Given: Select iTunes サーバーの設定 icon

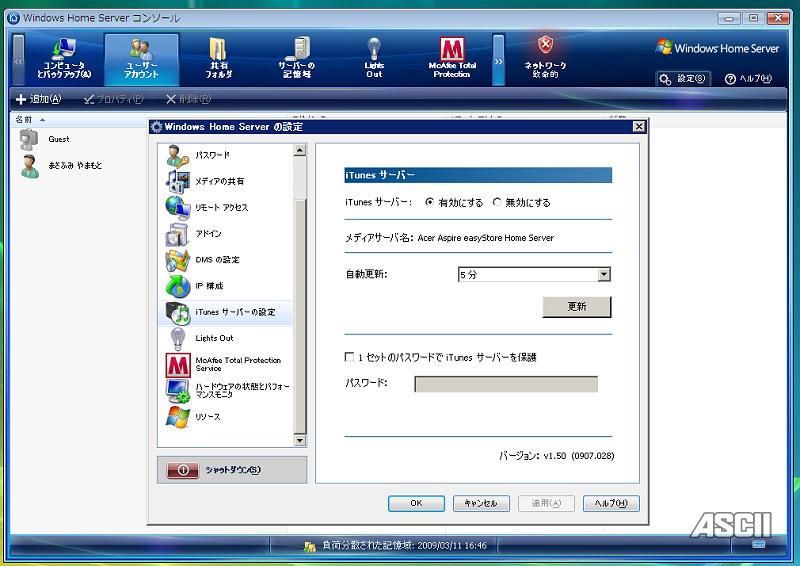Looking at the screenshot, I should [177, 312].
